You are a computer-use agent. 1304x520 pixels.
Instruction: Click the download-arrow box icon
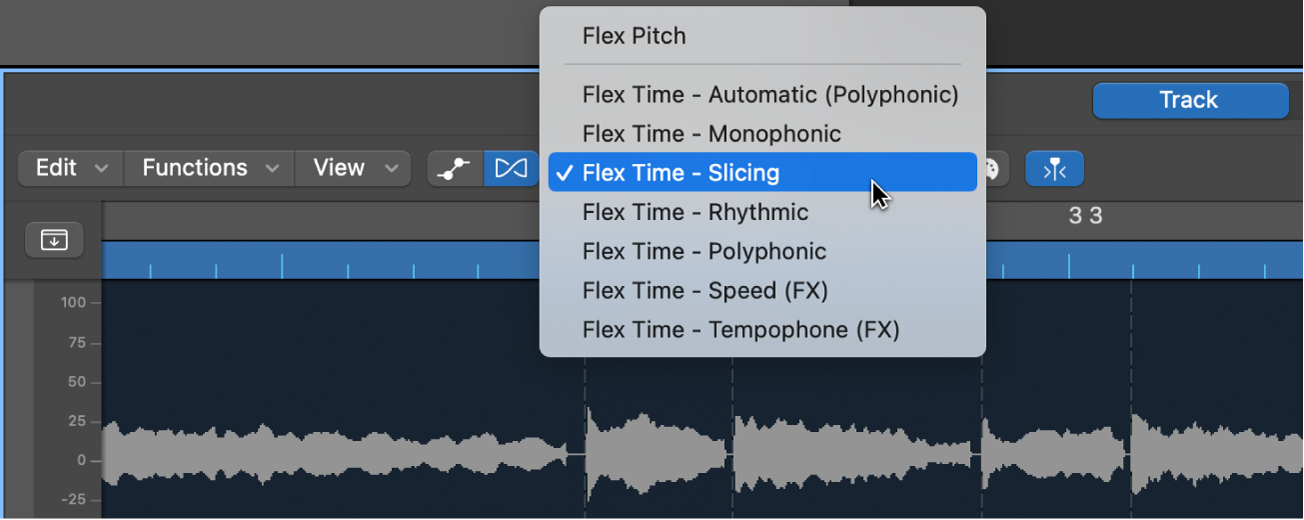coord(54,240)
